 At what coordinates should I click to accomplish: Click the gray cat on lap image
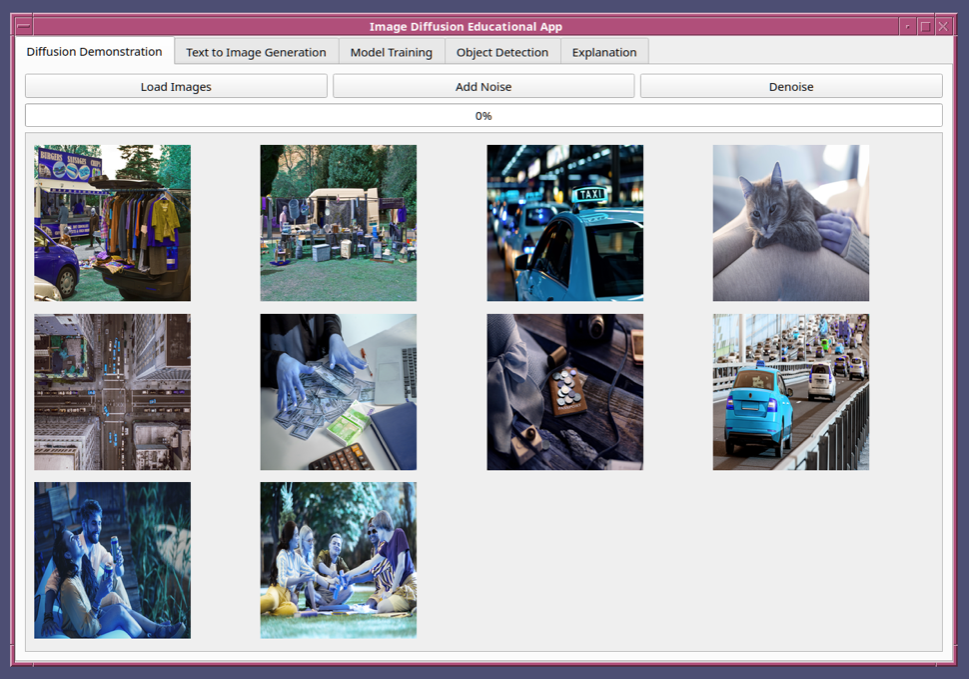[790, 223]
